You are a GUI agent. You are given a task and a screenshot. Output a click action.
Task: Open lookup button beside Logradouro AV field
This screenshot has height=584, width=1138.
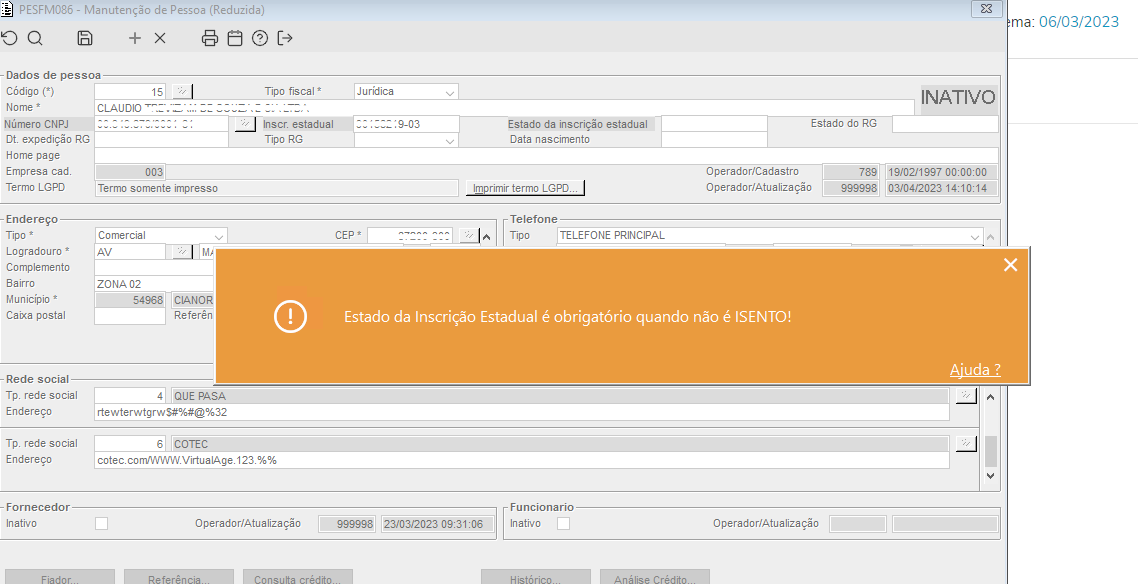[182, 252]
